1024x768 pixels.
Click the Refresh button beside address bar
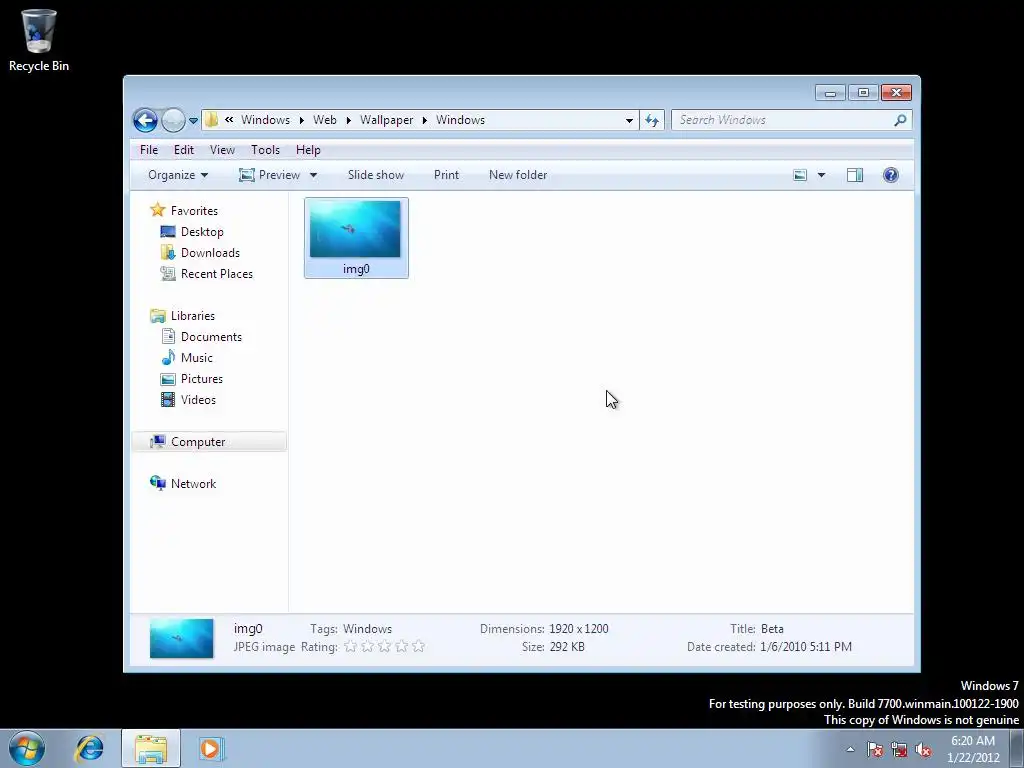pyautogui.click(x=652, y=120)
